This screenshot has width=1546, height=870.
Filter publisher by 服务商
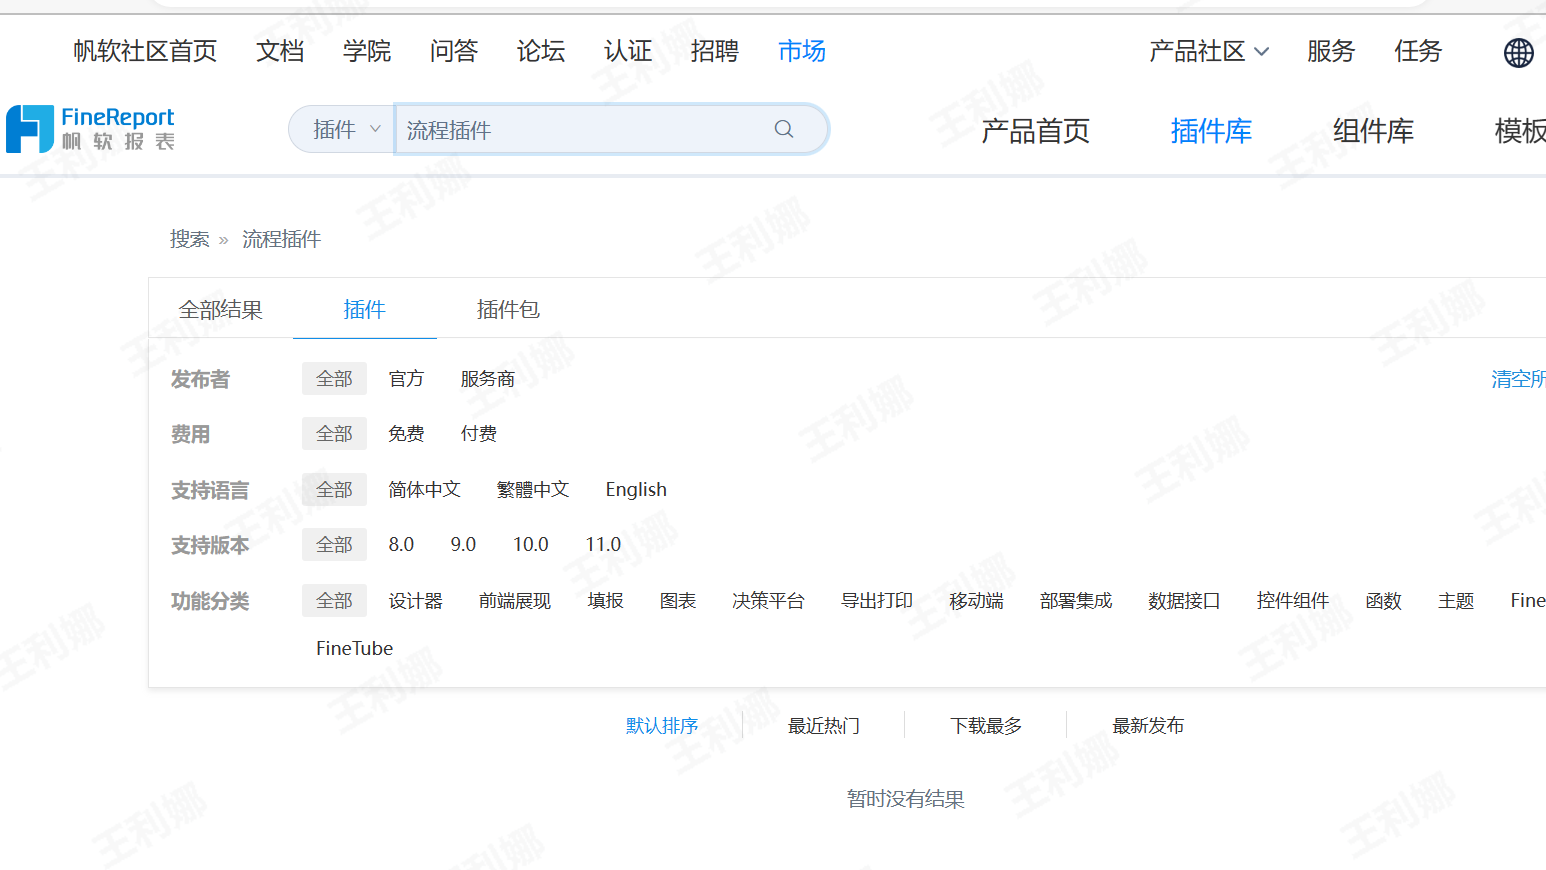coord(488,379)
